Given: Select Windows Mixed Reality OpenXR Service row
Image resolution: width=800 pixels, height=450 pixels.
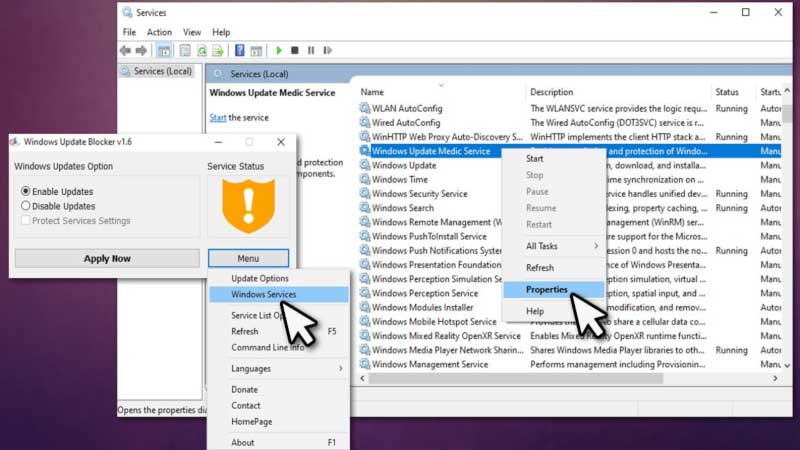Looking at the screenshot, I should click(569, 336).
